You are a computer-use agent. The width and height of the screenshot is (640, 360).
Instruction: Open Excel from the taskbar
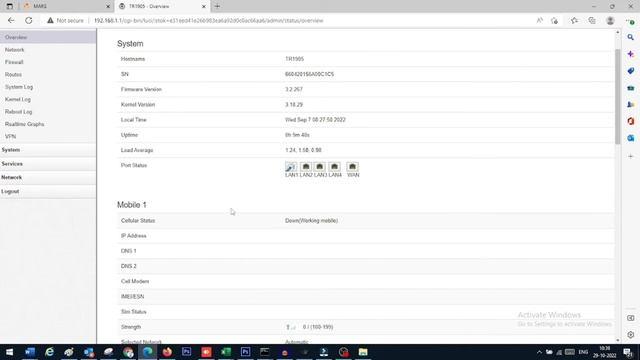[226, 352]
